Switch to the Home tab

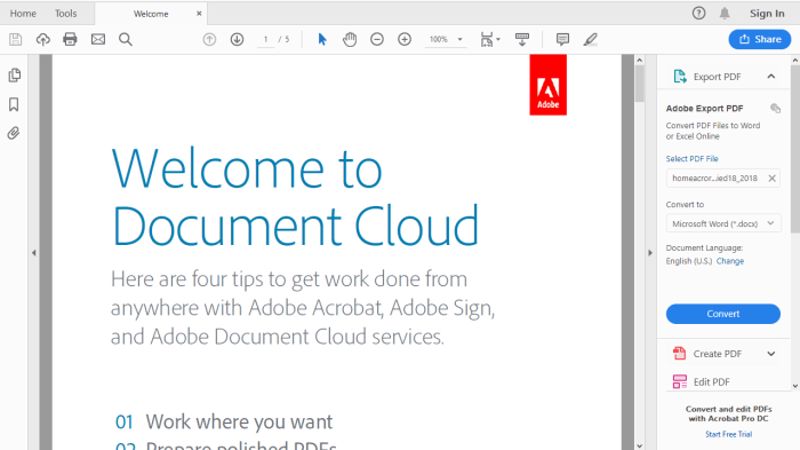(x=23, y=14)
